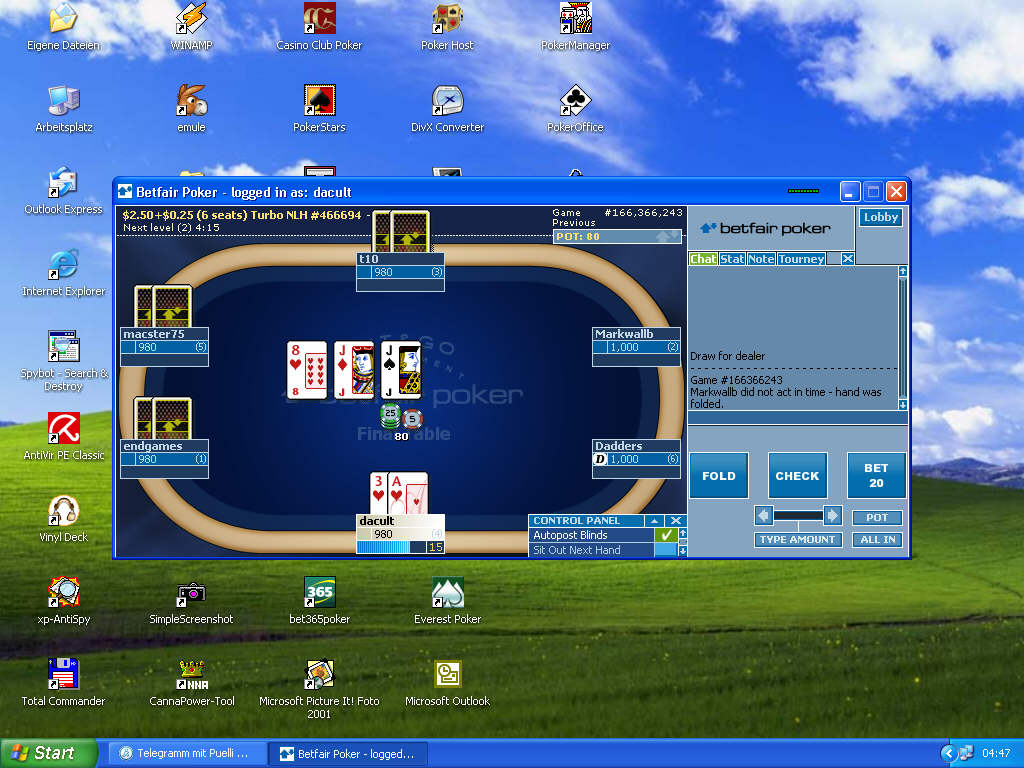Click dacult's blue time bank bar

coord(391,547)
